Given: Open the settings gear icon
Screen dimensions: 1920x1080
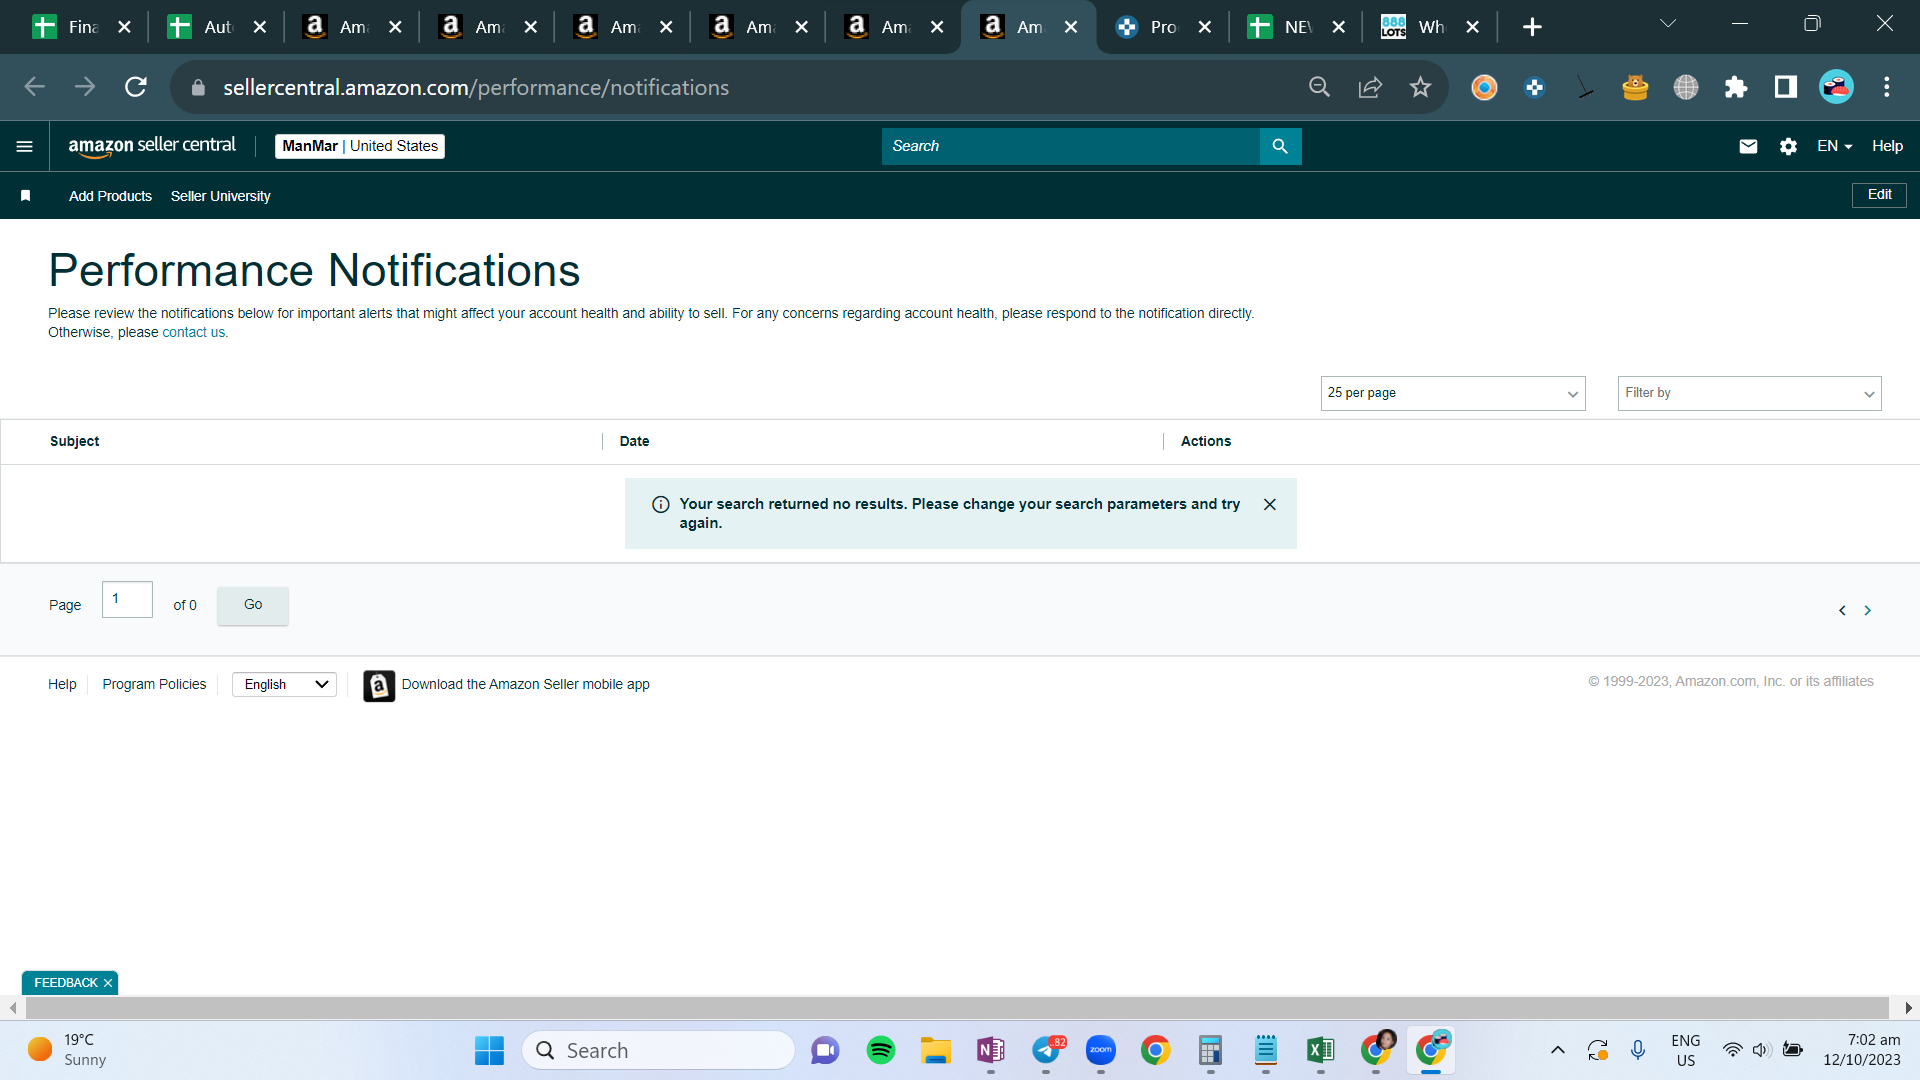Looking at the screenshot, I should click(x=1788, y=146).
